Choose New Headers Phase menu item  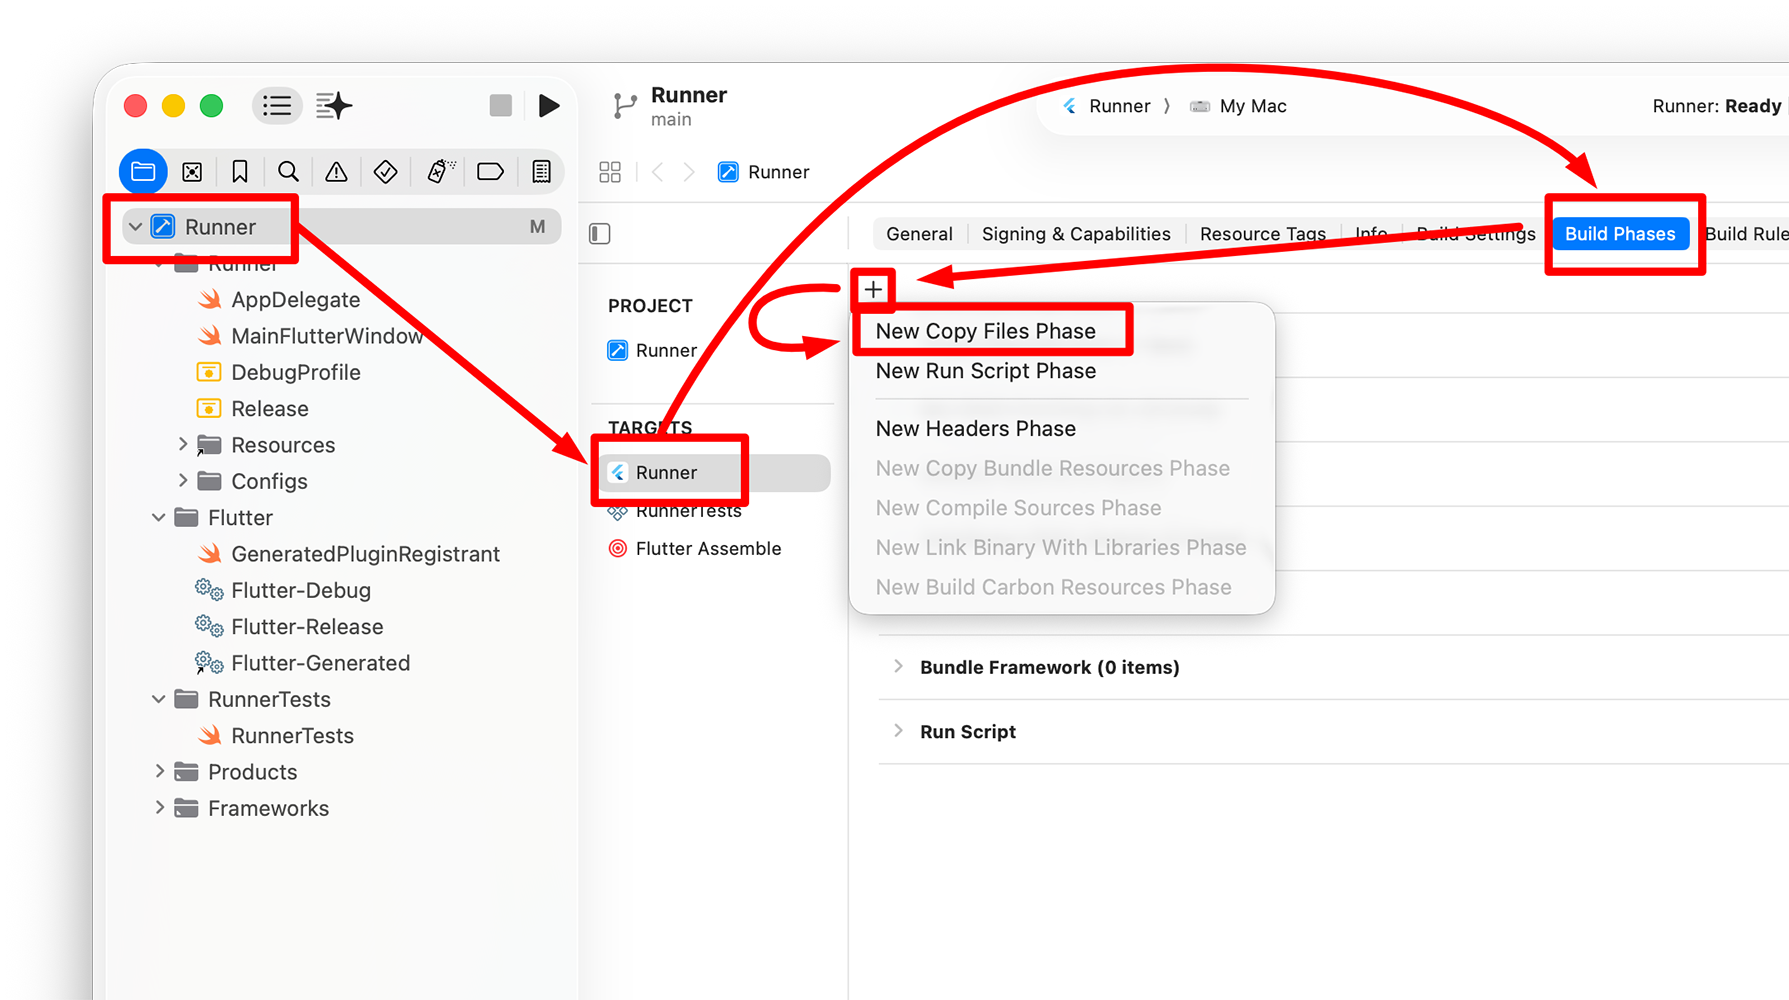click(976, 429)
